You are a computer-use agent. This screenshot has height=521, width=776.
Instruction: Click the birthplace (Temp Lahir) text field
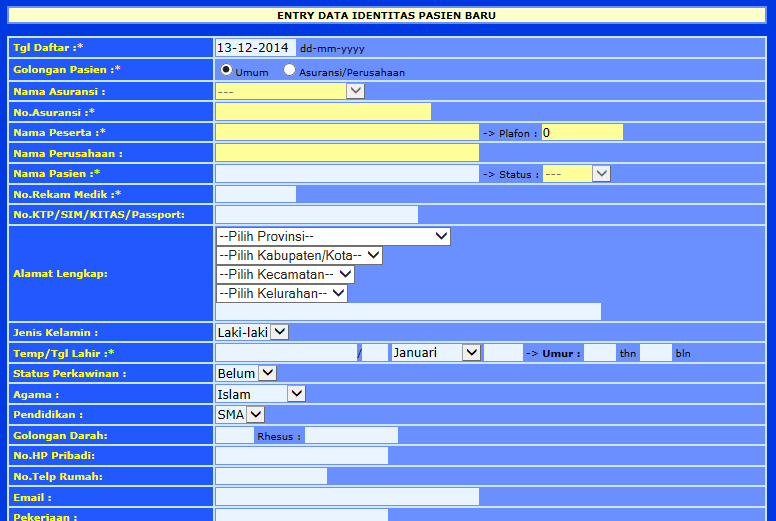tap(286, 353)
